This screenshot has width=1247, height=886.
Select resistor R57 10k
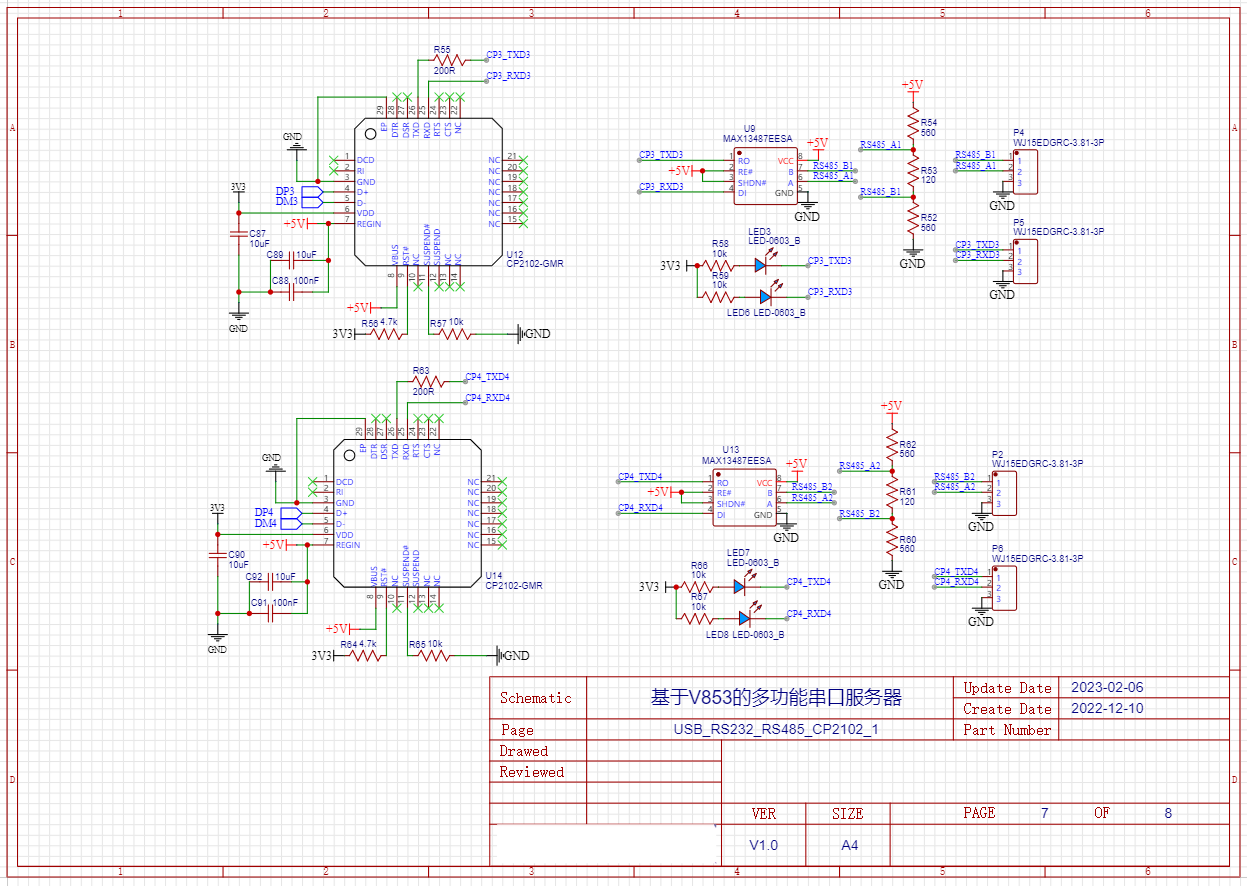(x=455, y=333)
